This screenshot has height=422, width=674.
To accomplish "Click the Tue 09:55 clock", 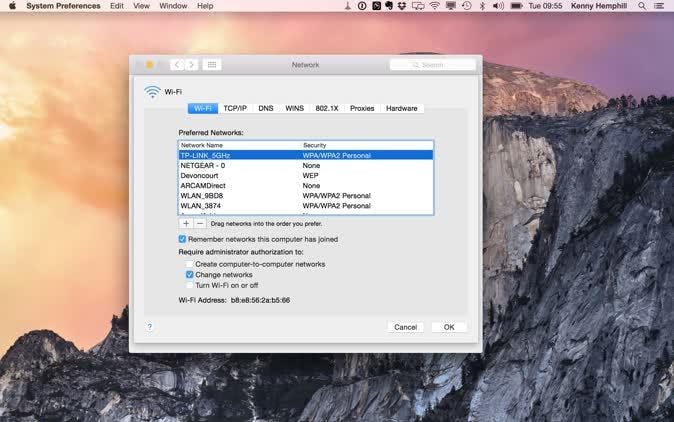I will pos(545,6).
